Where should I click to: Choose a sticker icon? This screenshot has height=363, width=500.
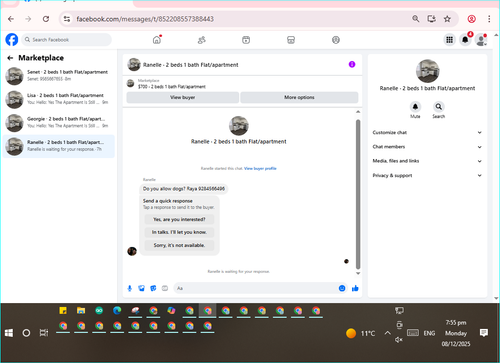(153, 288)
